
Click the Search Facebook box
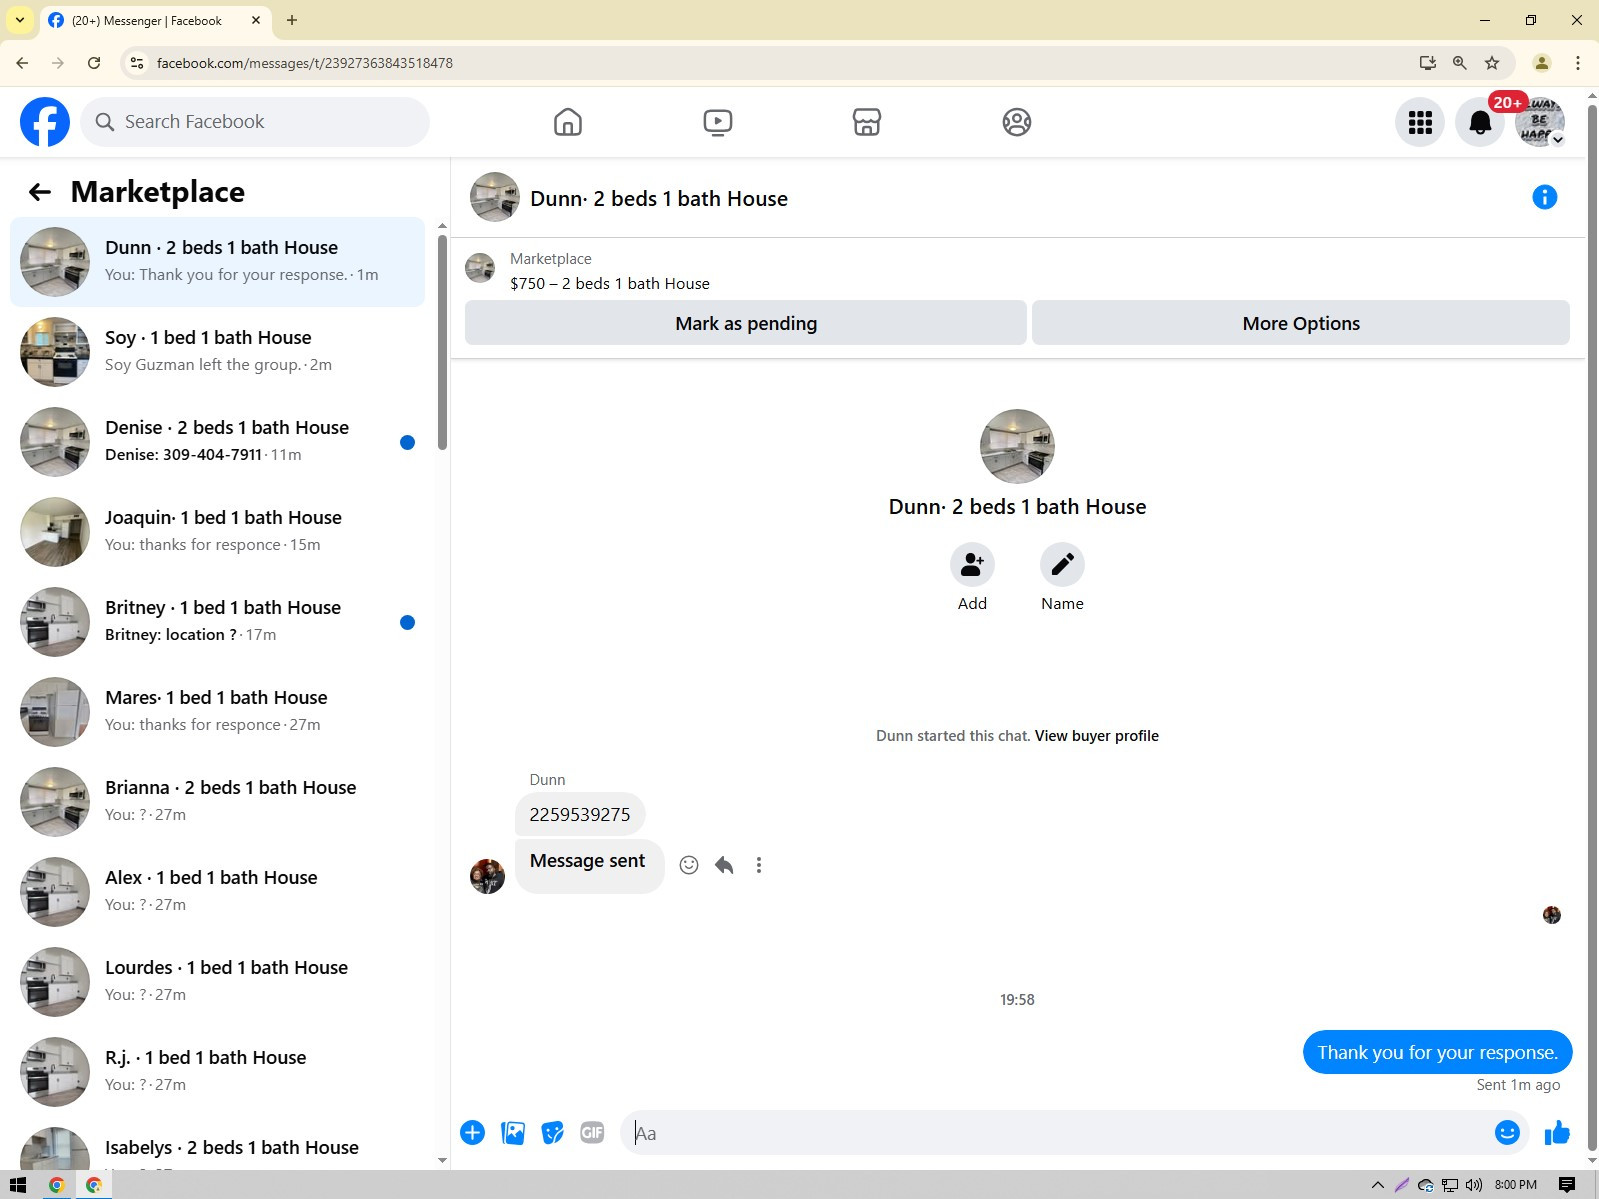pos(255,122)
